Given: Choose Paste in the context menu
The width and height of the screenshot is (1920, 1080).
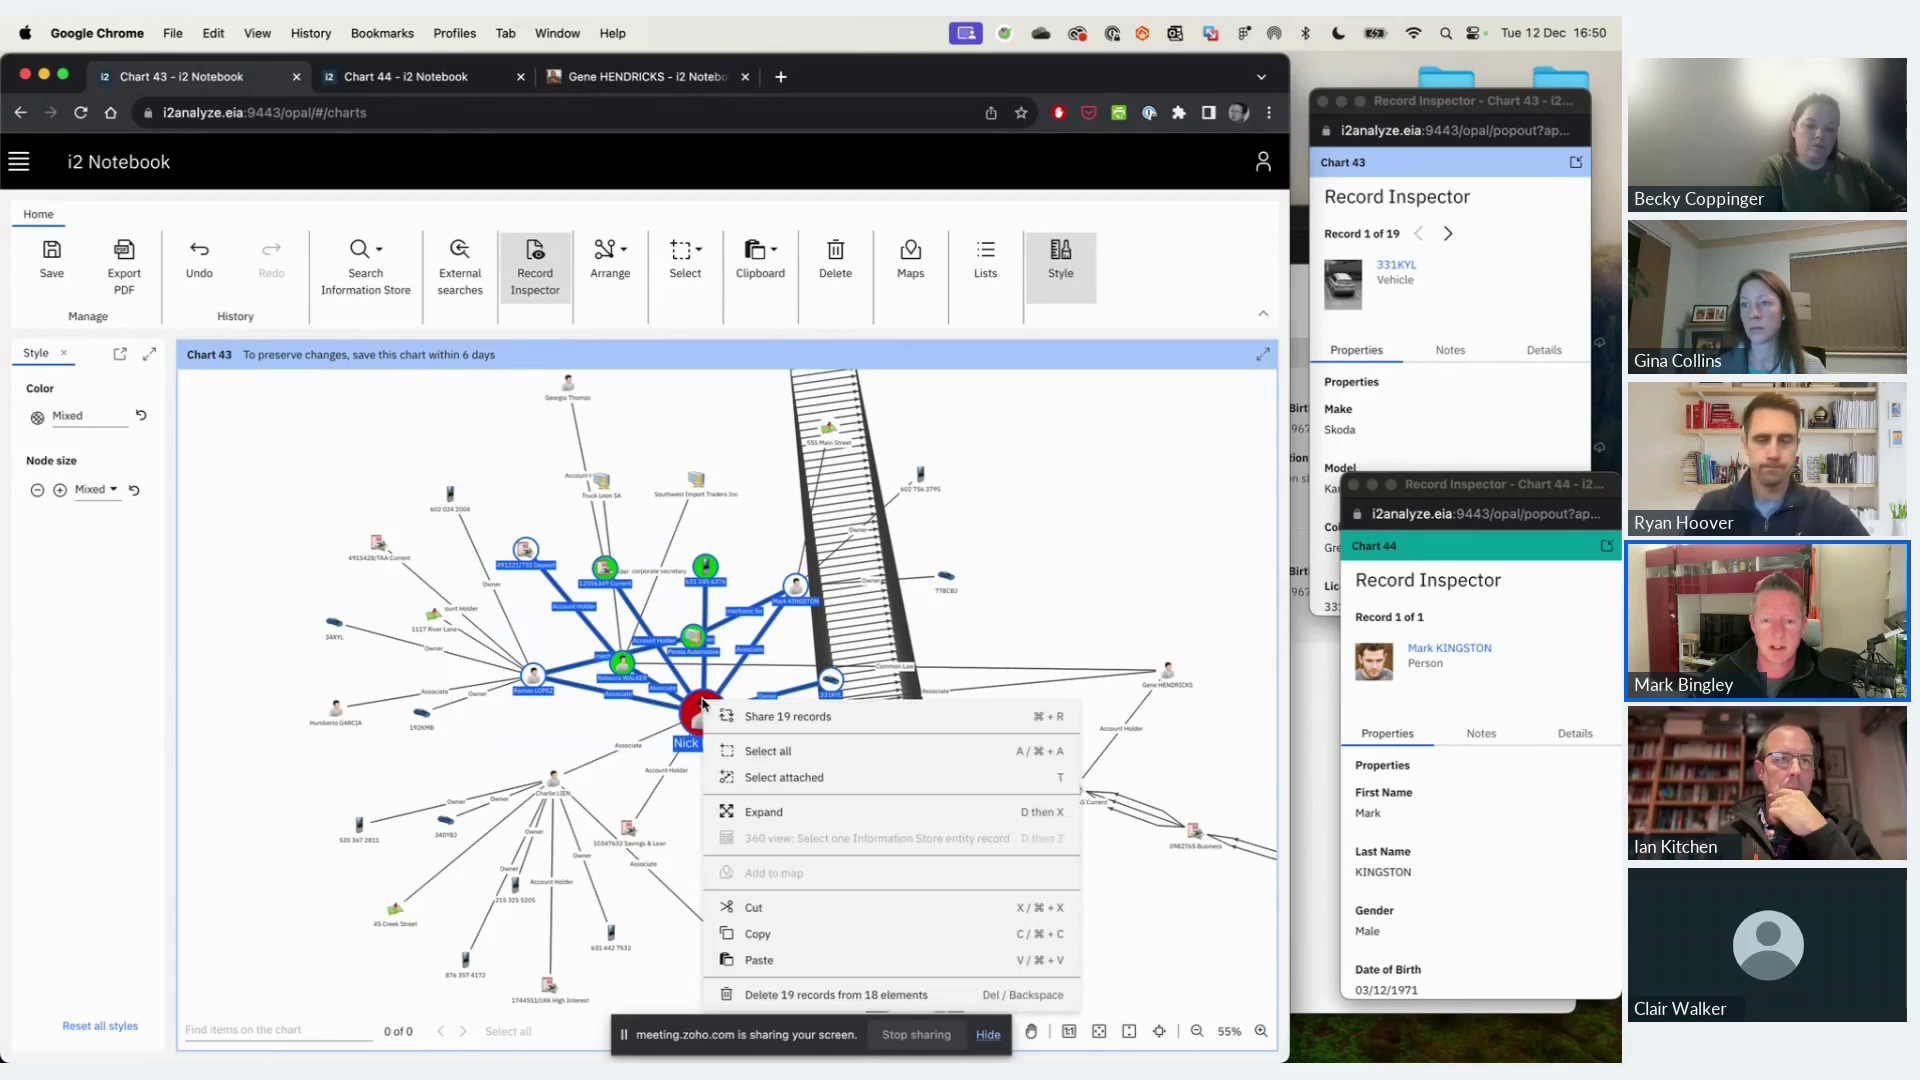Looking at the screenshot, I should coord(892,960).
